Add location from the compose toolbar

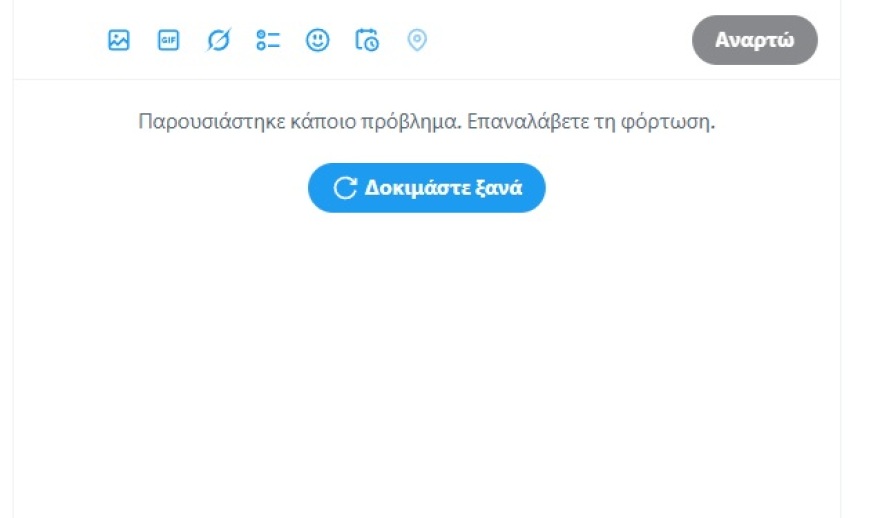pyautogui.click(x=417, y=40)
